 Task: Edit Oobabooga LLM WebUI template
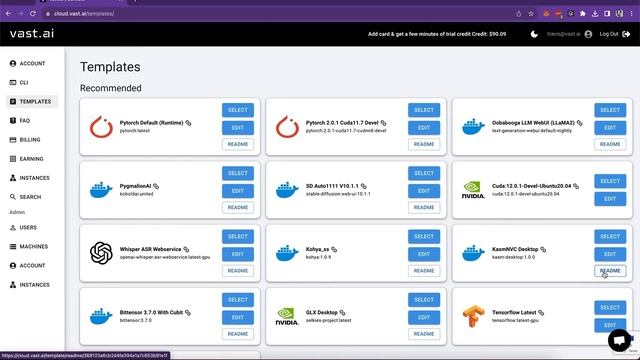click(610, 128)
